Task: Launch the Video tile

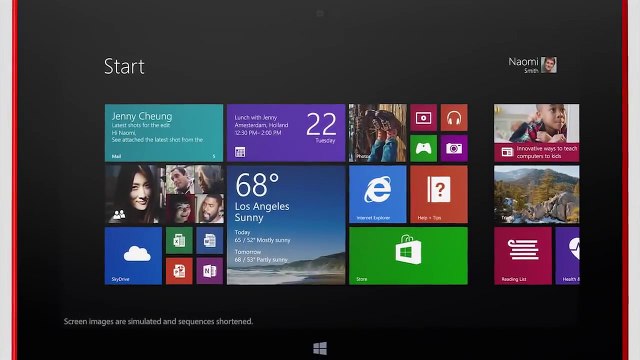Action: click(423, 118)
